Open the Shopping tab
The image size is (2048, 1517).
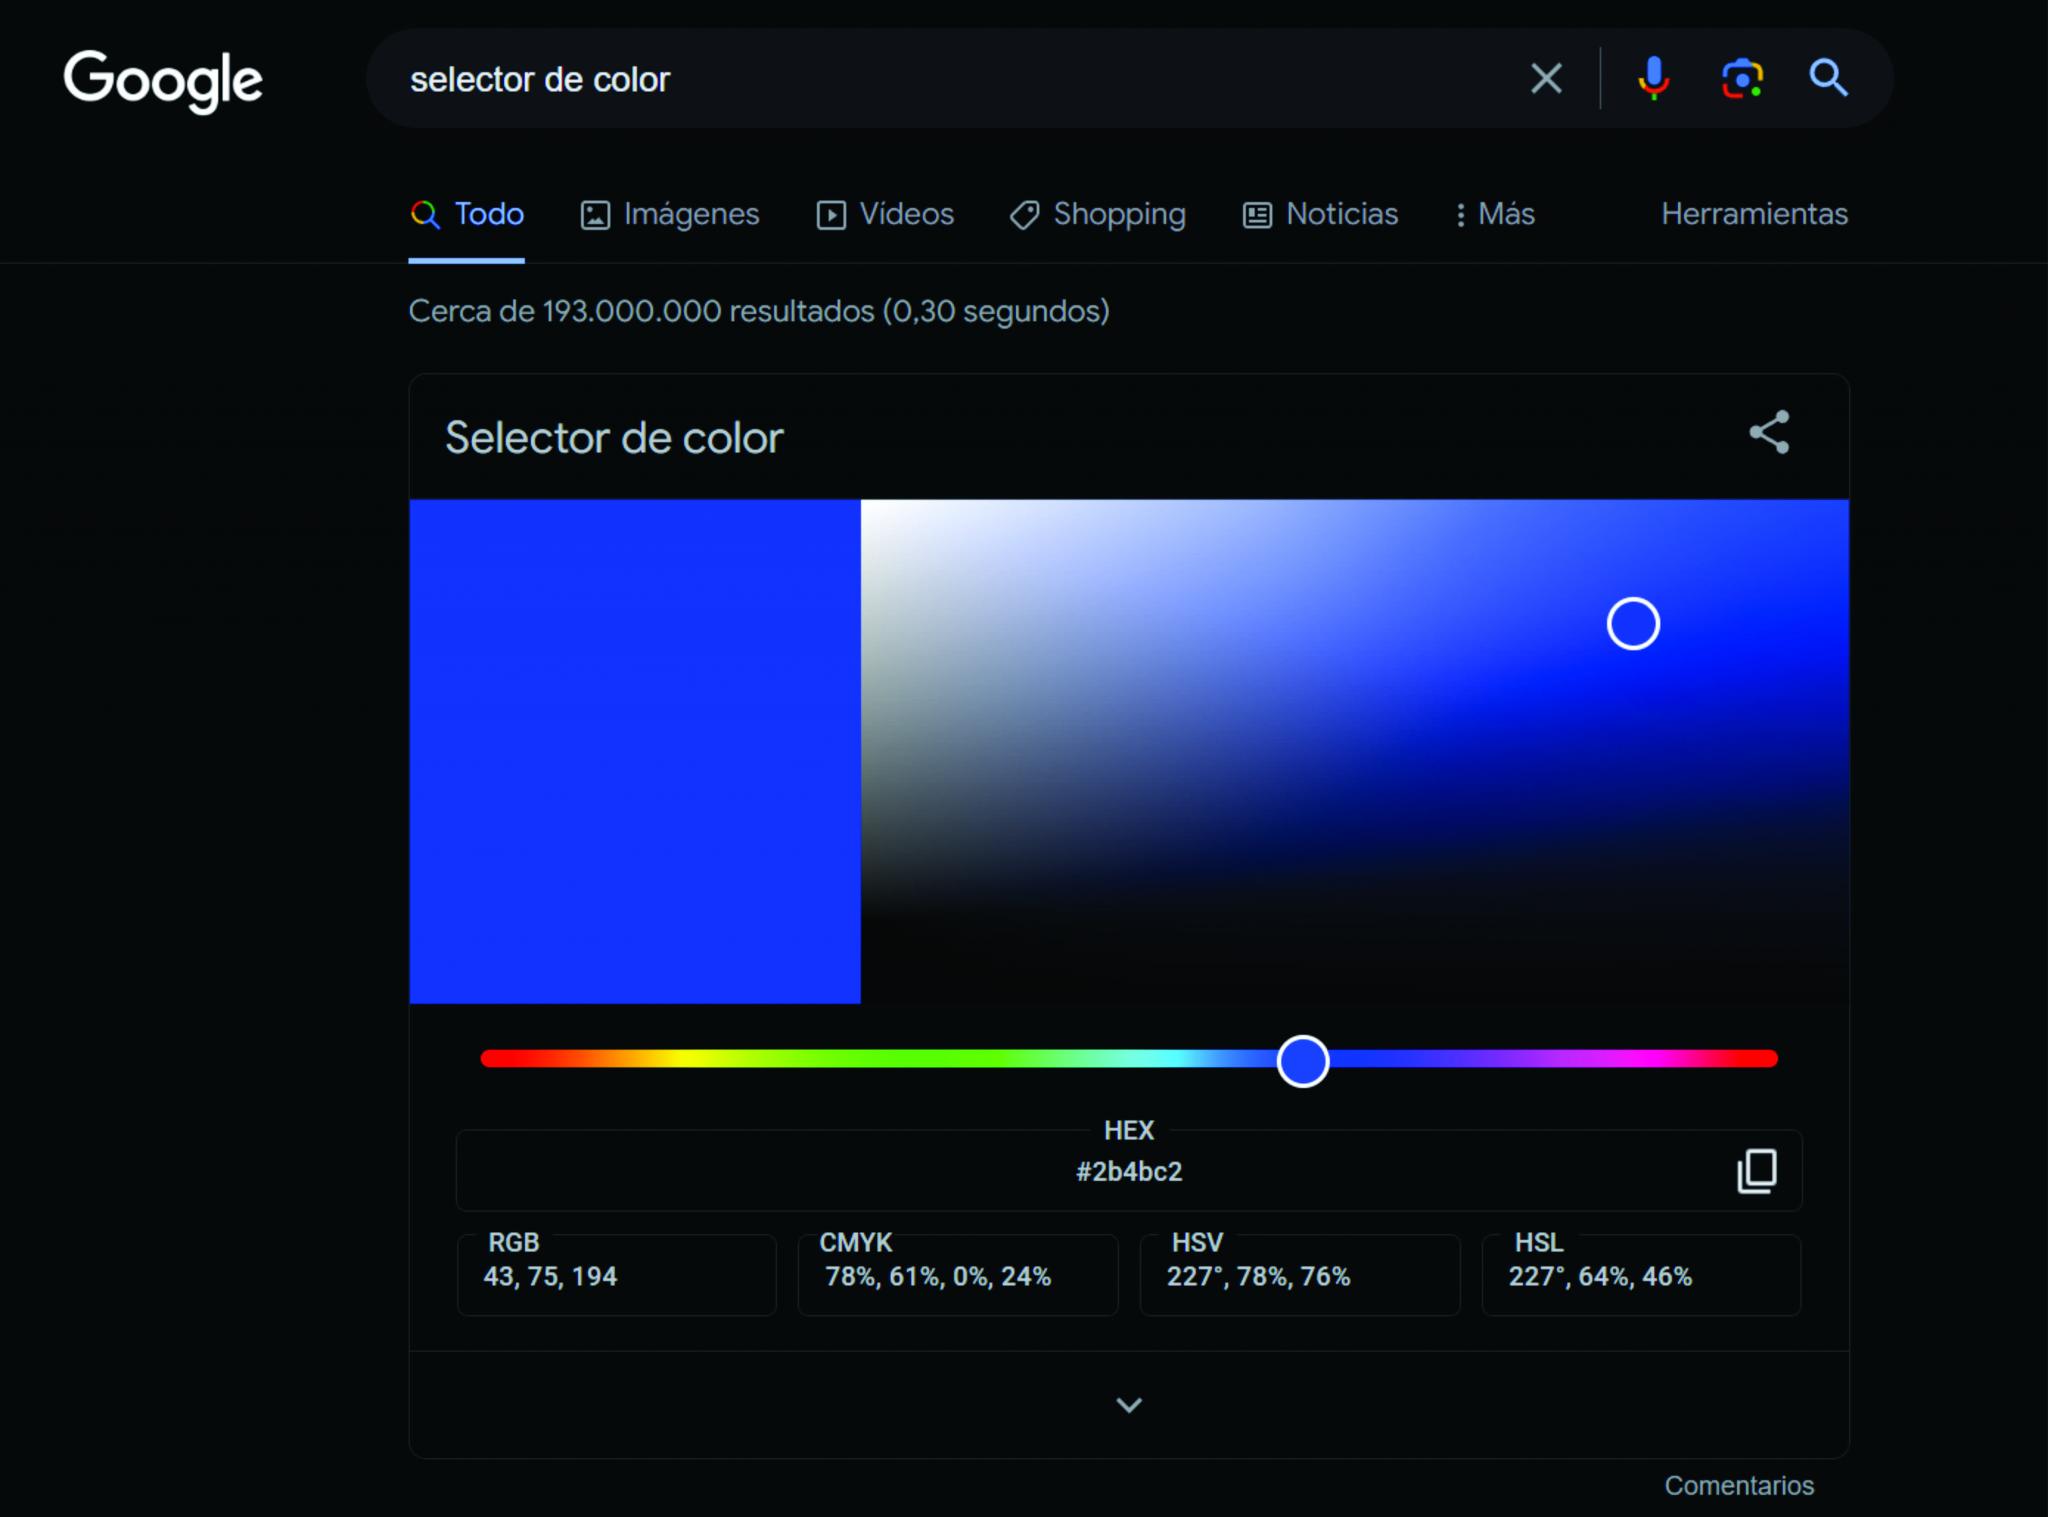tap(1098, 214)
